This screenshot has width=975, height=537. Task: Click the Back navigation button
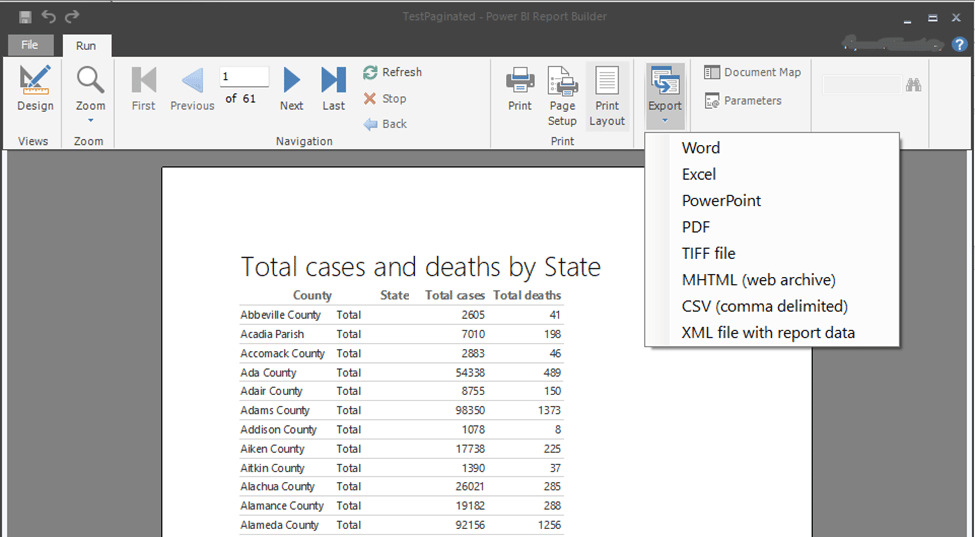[x=385, y=124]
